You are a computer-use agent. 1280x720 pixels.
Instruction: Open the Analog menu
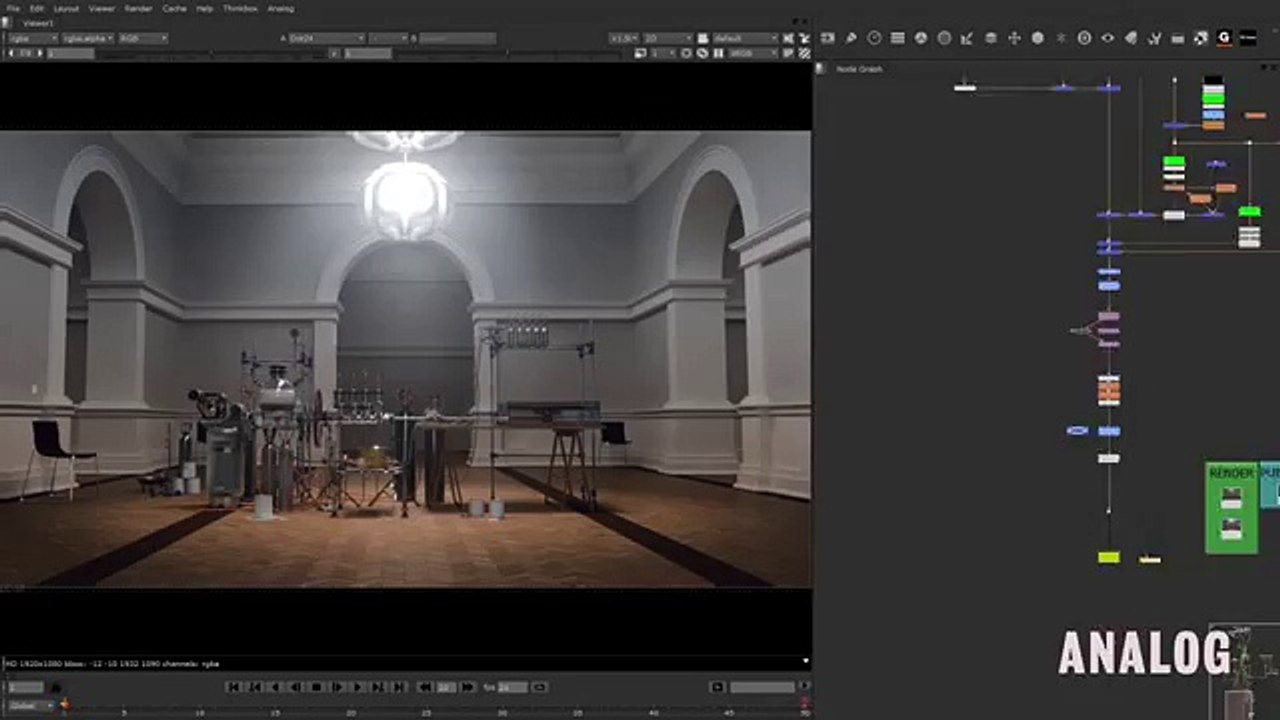pos(281,8)
